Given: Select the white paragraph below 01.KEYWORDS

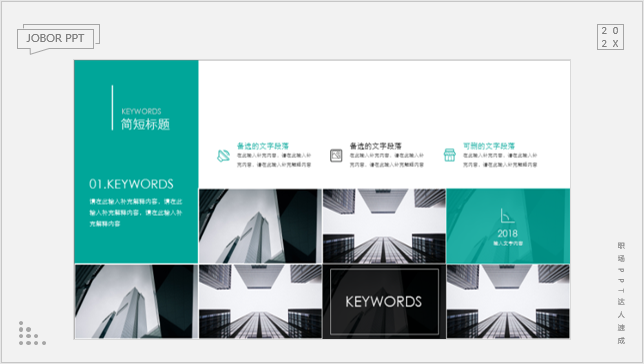Looking at the screenshot, I should [x=136, y=213].
